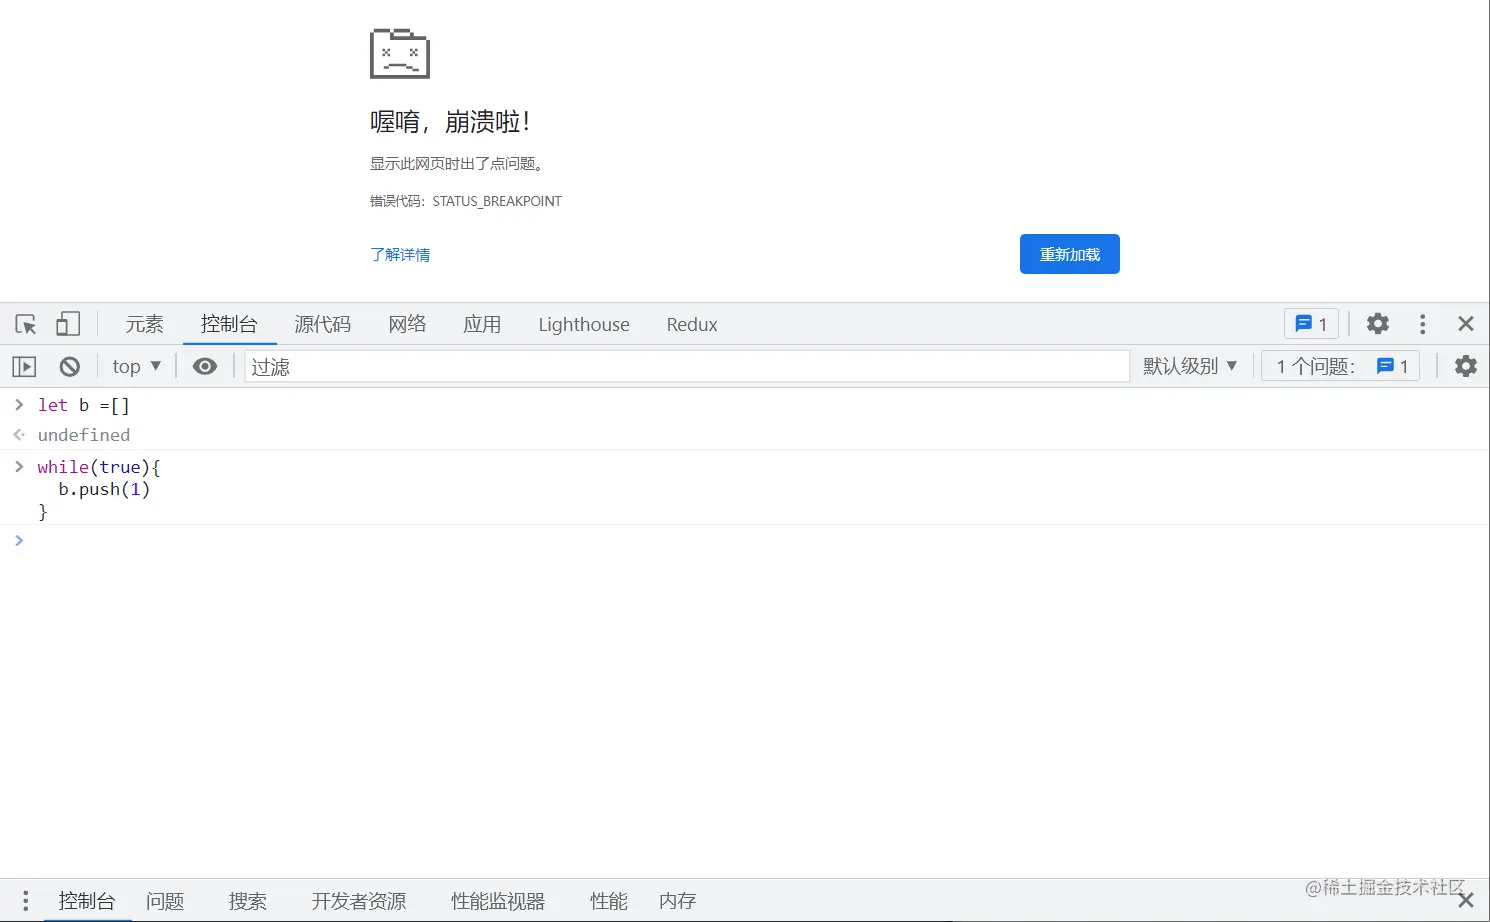
Task: Click the 显示此网页时出了点问题 message
Action: (x=457, y=164)
